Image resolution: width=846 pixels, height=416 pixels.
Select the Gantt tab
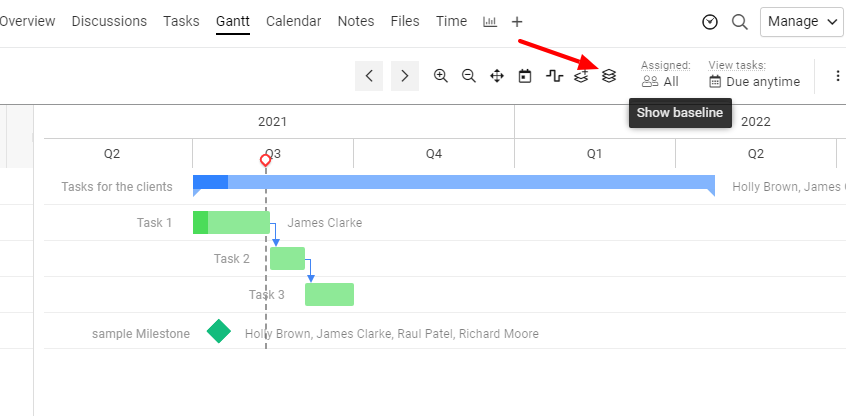[233, 22]
